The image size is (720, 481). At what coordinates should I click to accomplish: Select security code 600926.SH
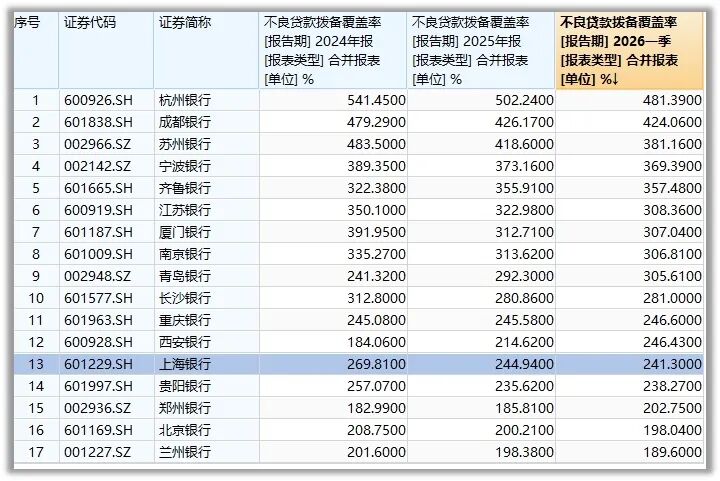(98, 100)
